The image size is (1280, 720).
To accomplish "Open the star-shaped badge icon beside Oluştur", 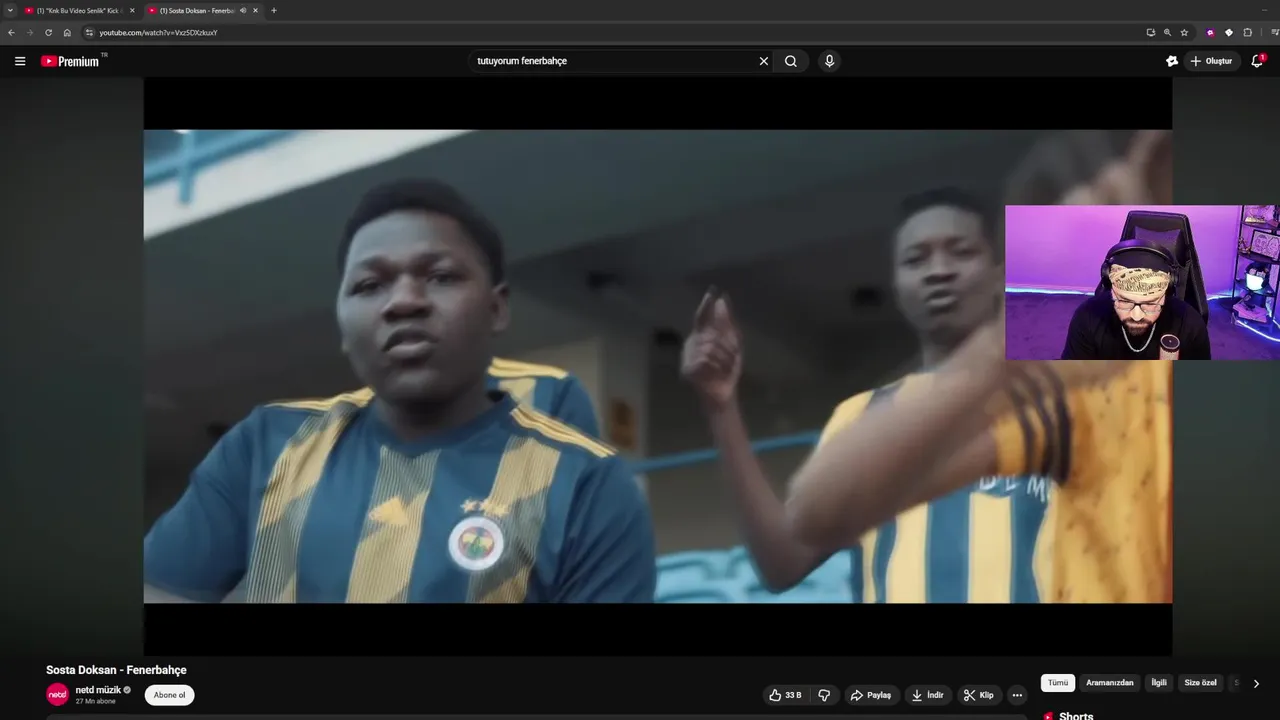I will (x=1172, y=61).
